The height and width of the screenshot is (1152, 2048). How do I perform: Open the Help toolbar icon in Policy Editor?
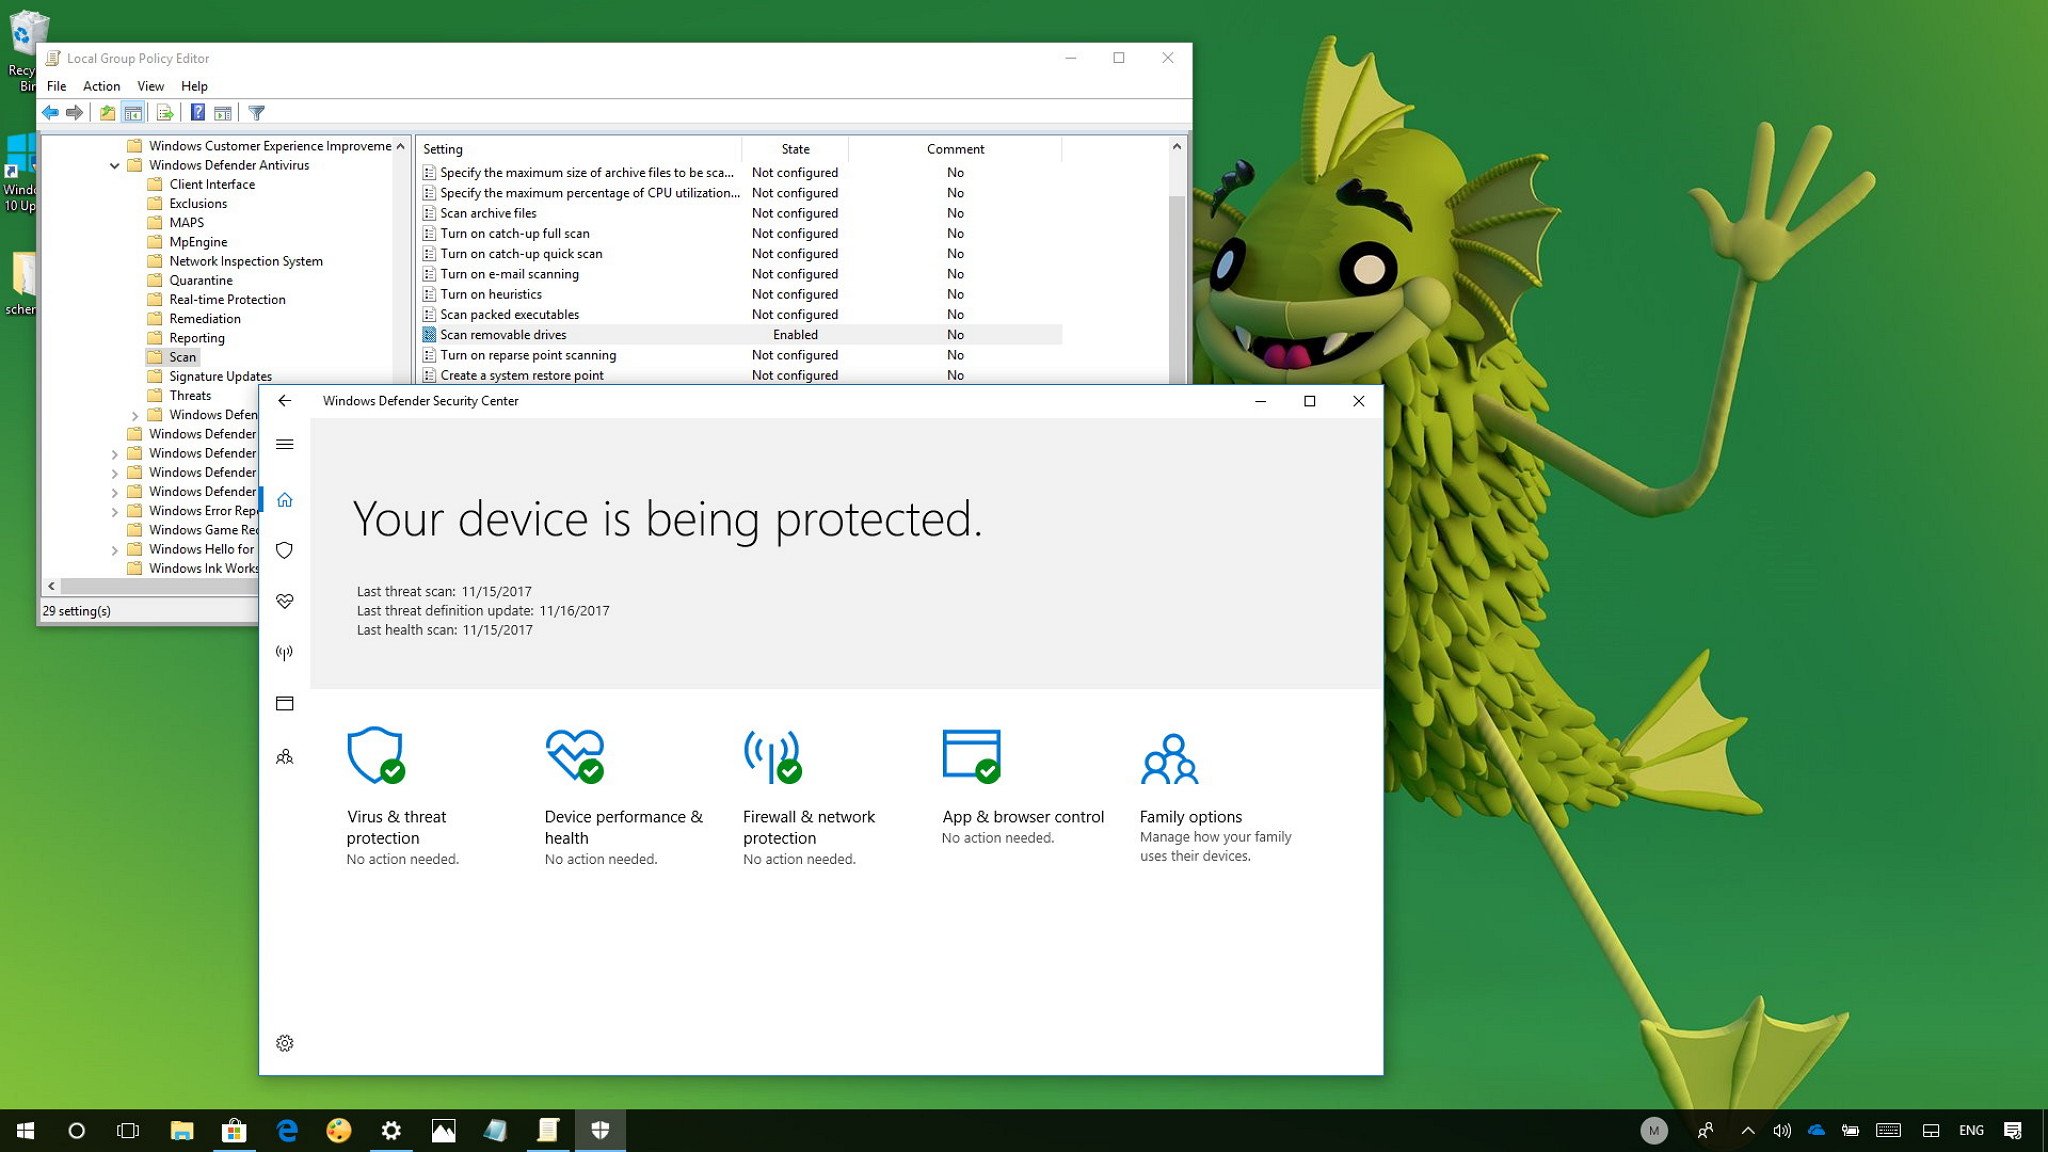(x=198, y=113)
